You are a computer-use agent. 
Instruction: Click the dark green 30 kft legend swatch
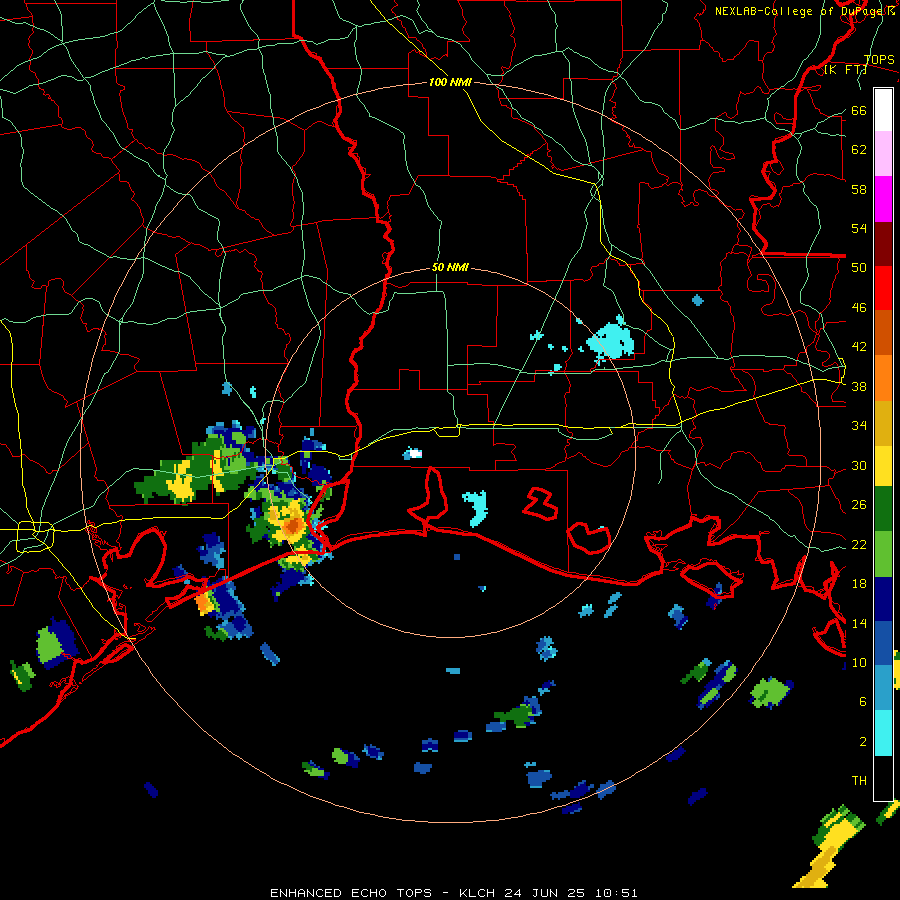click(x=883, y=509)
